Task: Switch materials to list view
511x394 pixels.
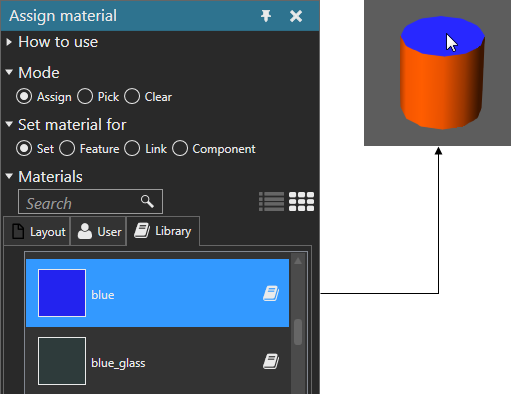Action: [x=271, y=201]
